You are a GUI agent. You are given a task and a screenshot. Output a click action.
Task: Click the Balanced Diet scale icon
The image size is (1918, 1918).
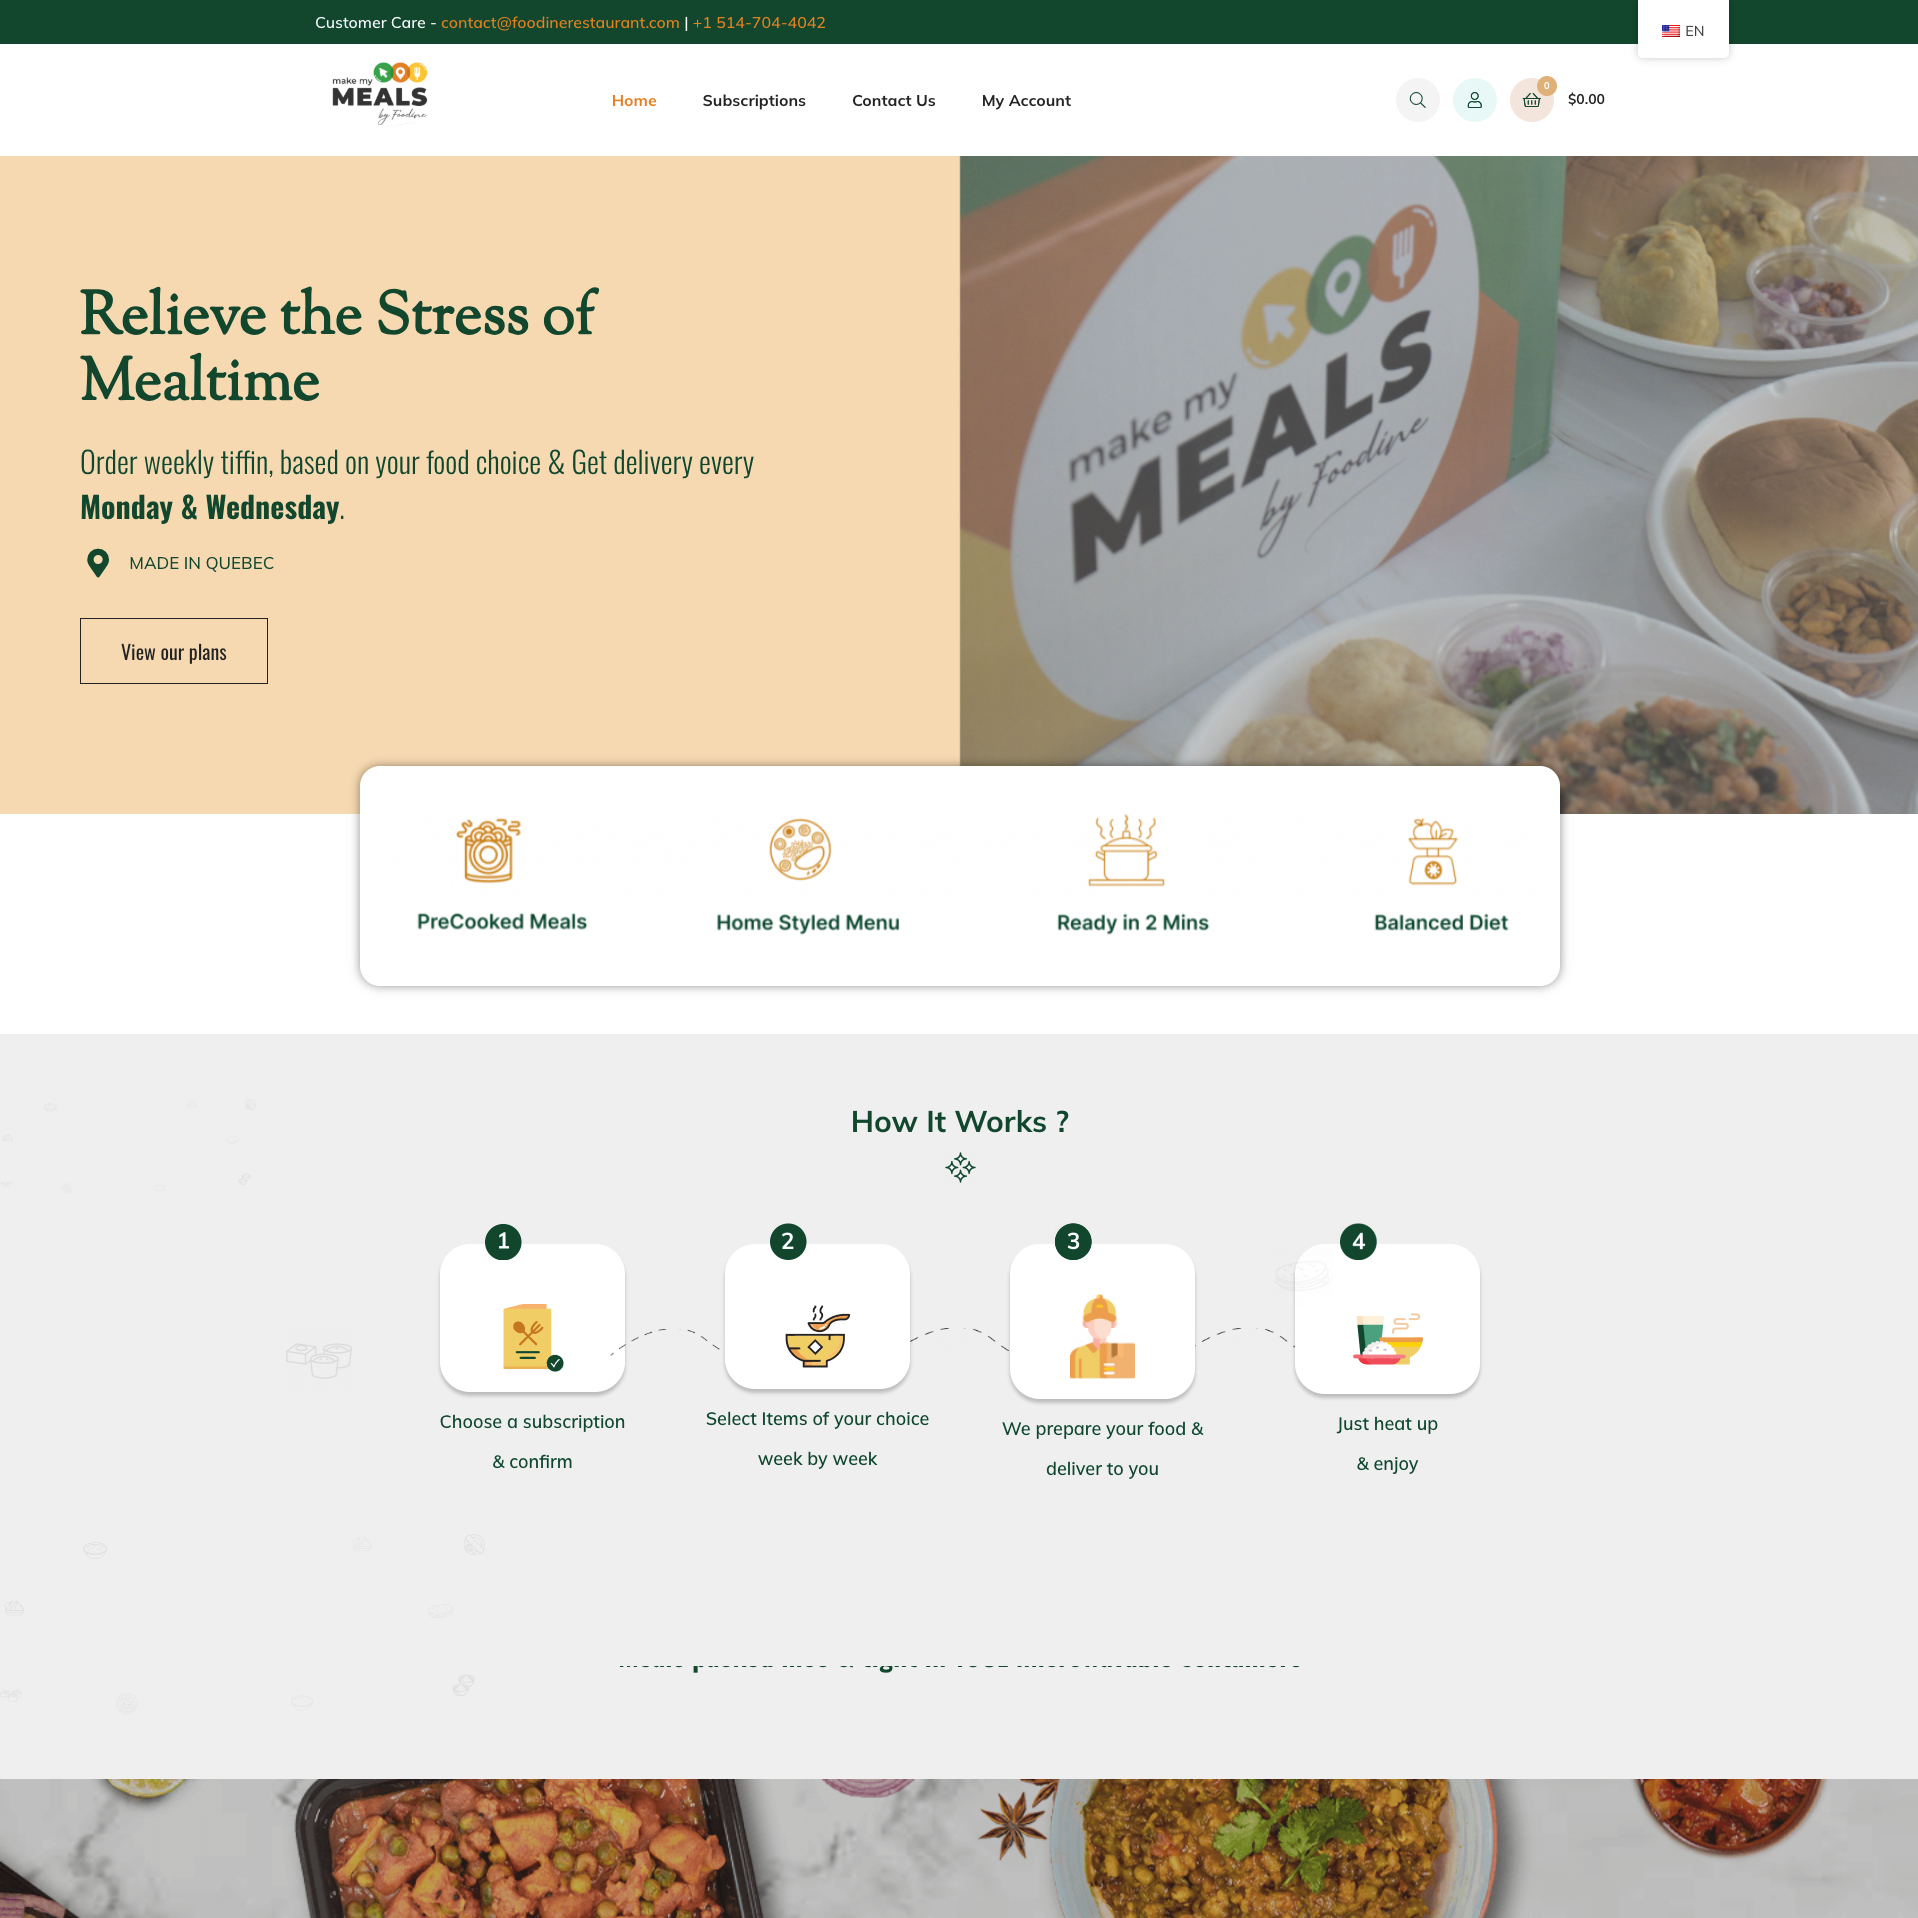tap(1433, 851)
